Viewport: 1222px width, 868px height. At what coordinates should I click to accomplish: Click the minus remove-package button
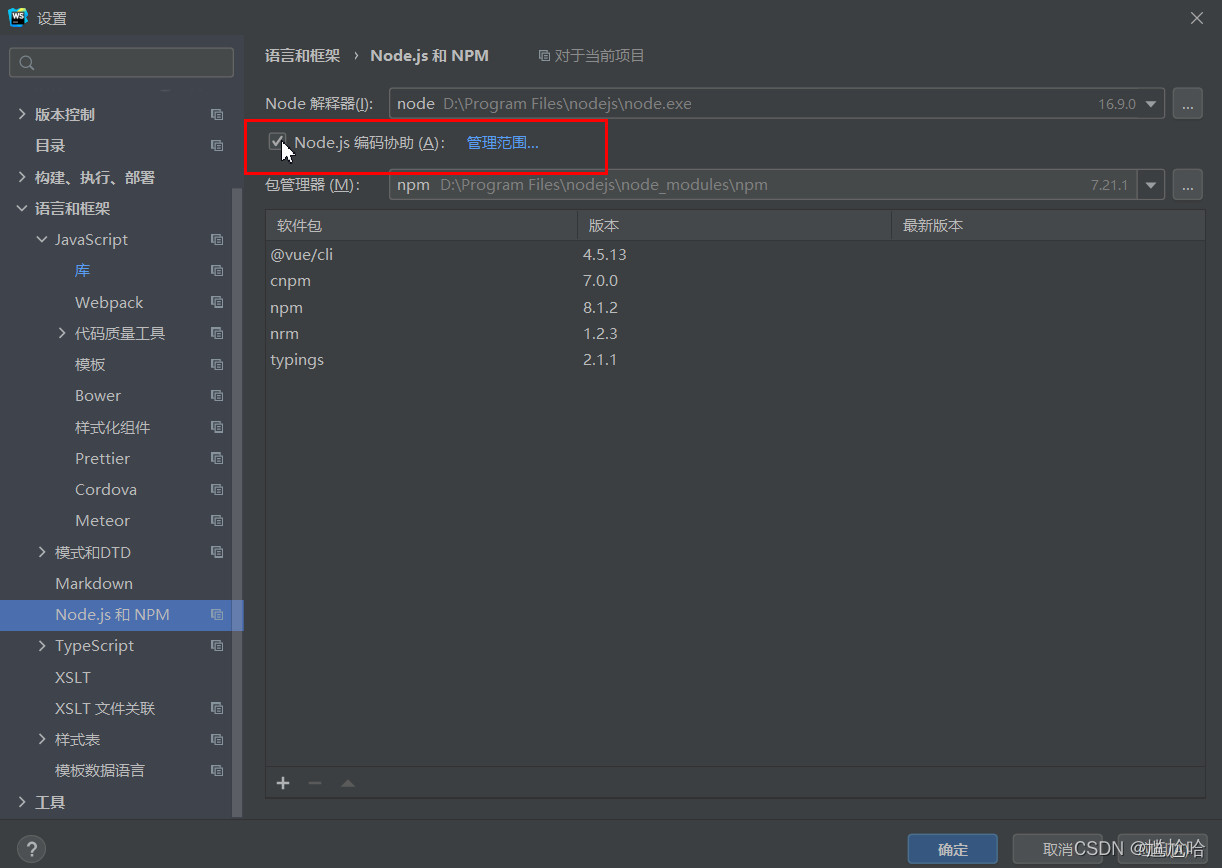315,783
